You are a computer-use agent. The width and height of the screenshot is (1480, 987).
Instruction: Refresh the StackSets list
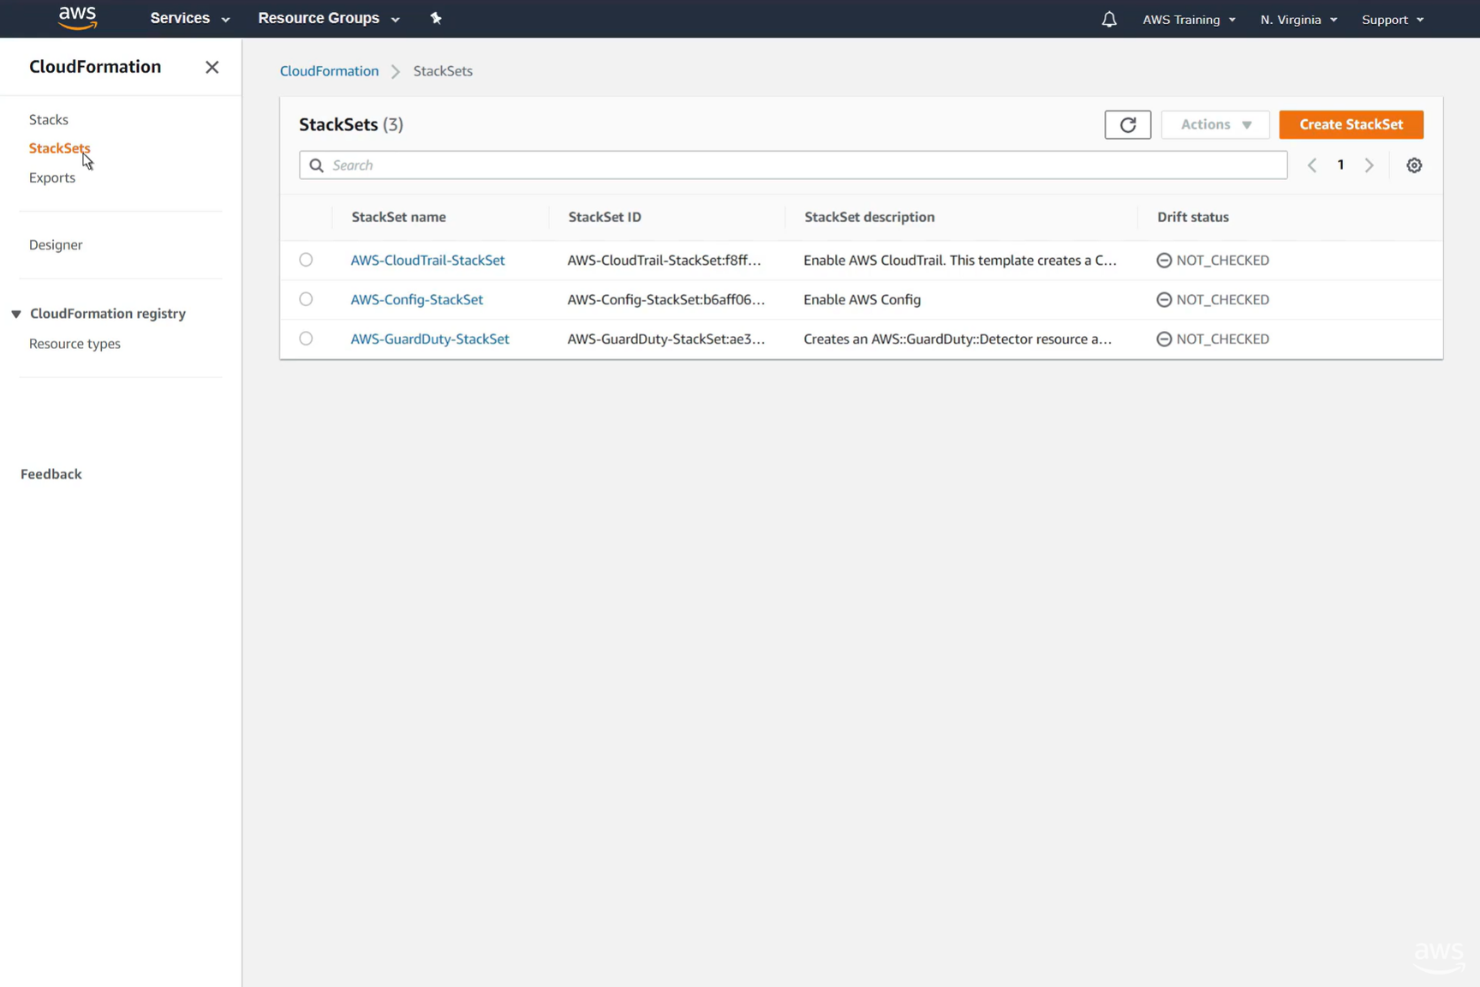click(x=1128, y=125)
